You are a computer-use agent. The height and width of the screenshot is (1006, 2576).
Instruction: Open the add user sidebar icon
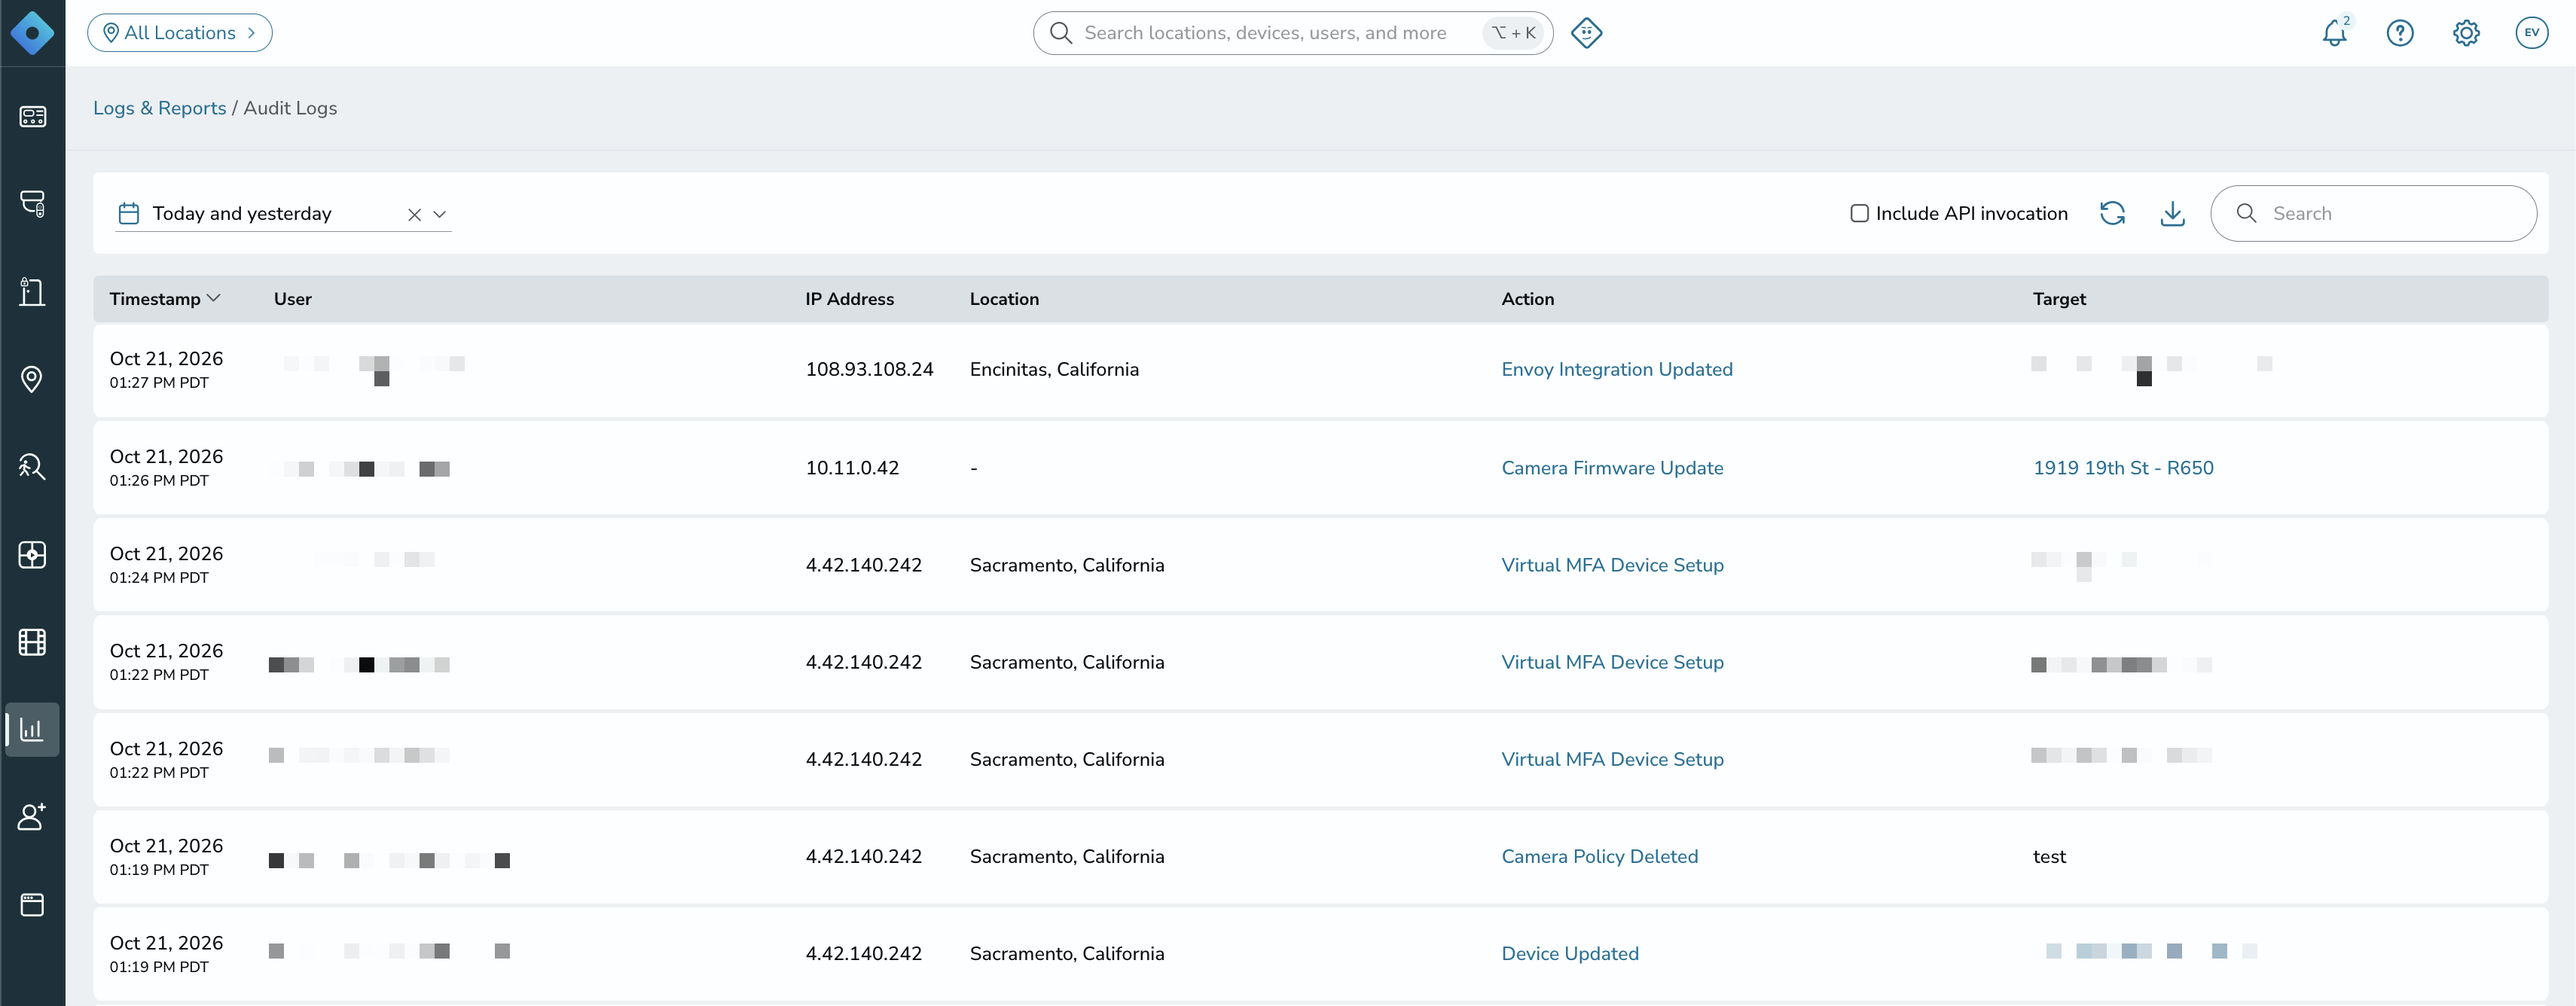tap(32, 817)
